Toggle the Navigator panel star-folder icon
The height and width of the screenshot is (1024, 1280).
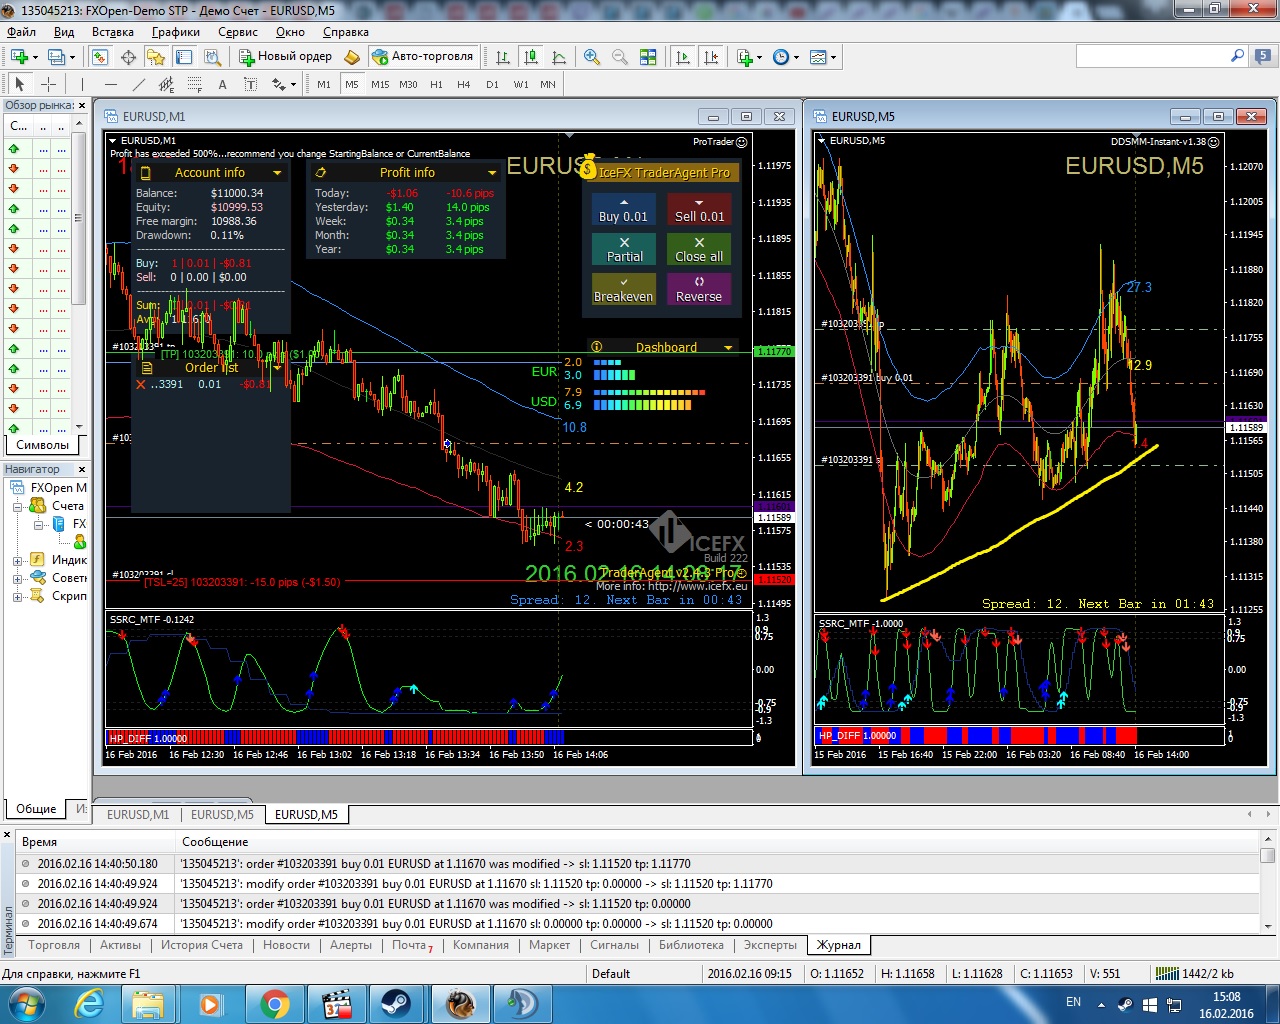(156, 57)
